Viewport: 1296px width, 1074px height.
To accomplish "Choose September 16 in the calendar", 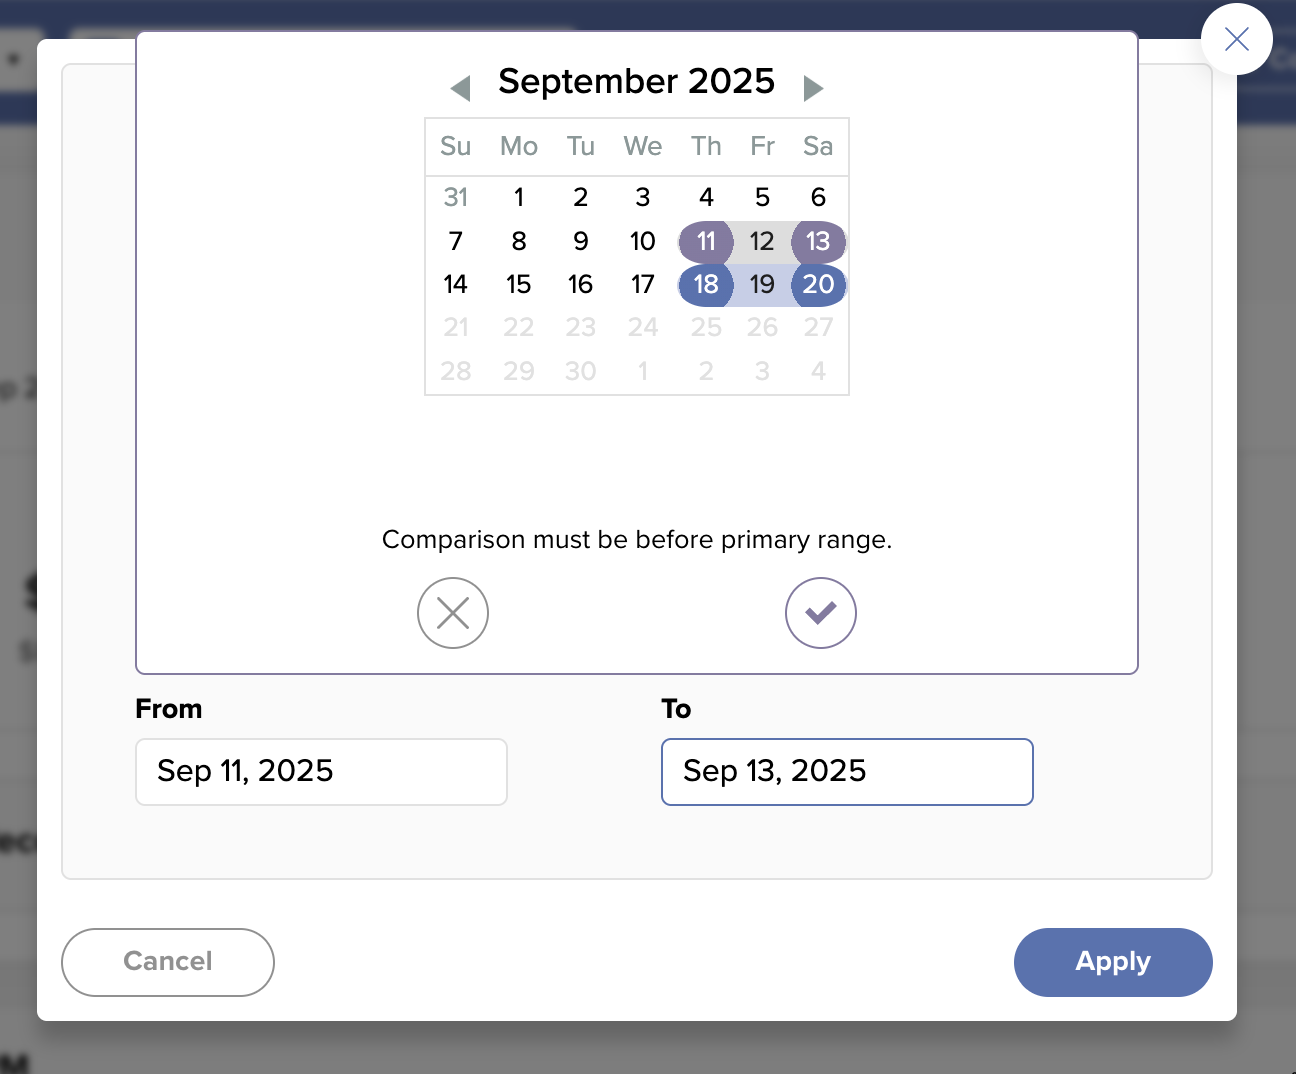I will click(580, 285).
